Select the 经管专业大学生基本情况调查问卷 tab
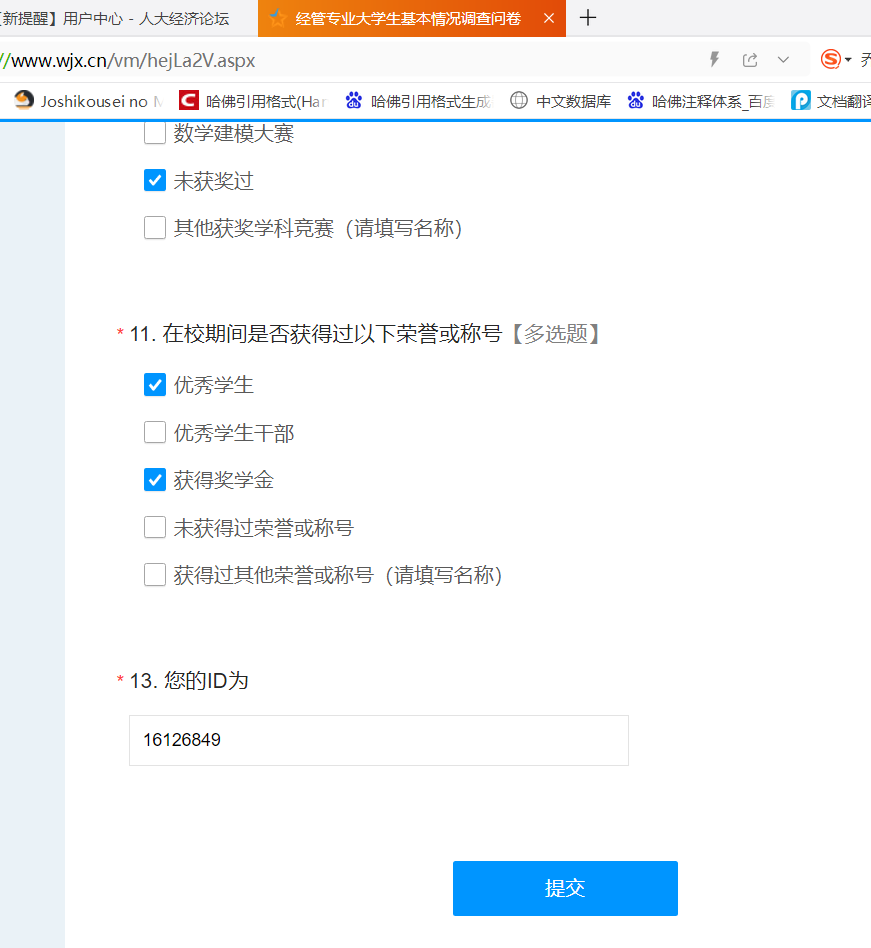The image size is (871, 948). [x=412, y=18]
